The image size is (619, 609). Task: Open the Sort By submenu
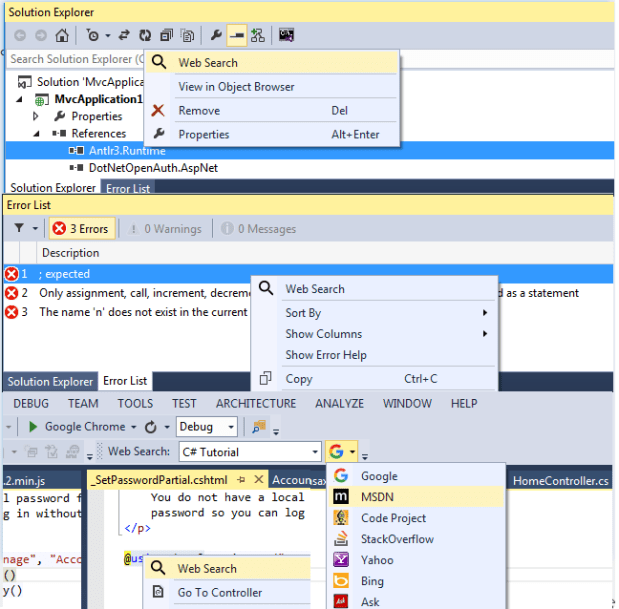click(374, 313)
